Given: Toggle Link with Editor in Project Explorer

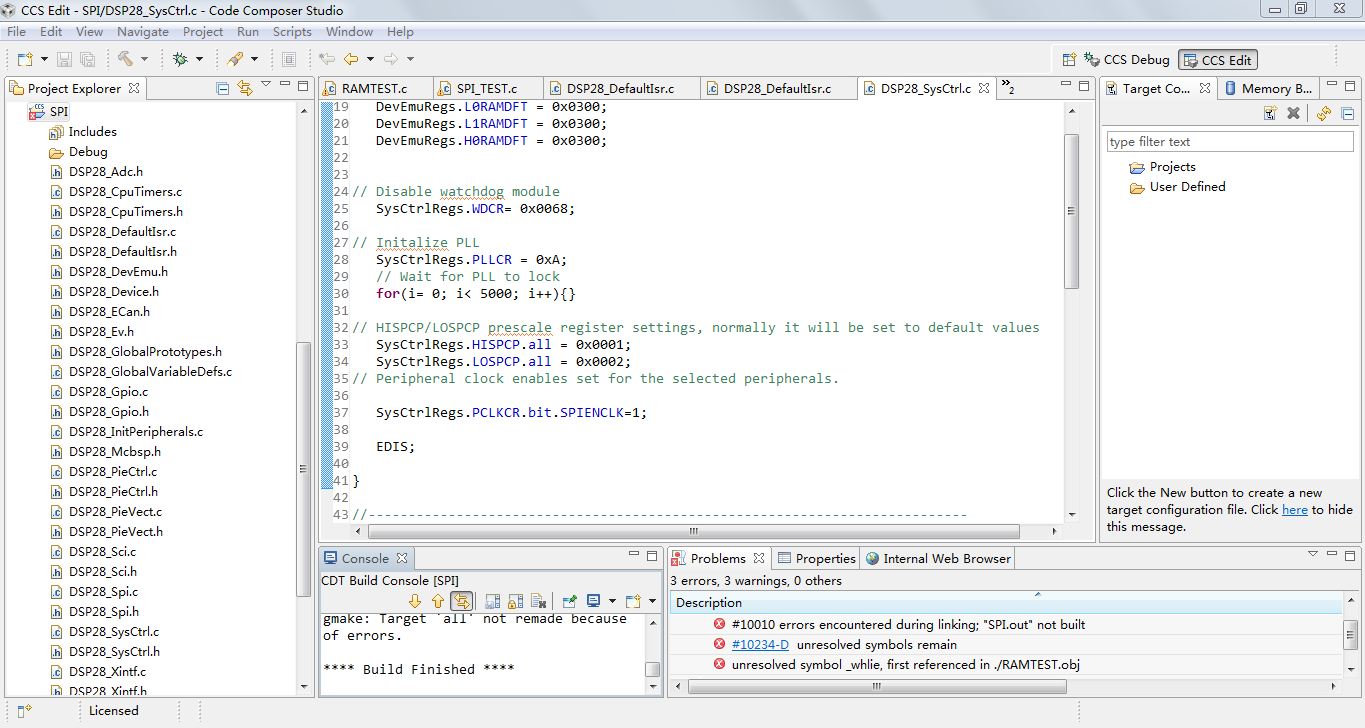Looking at the screenshot, I should tap(245, 88).
